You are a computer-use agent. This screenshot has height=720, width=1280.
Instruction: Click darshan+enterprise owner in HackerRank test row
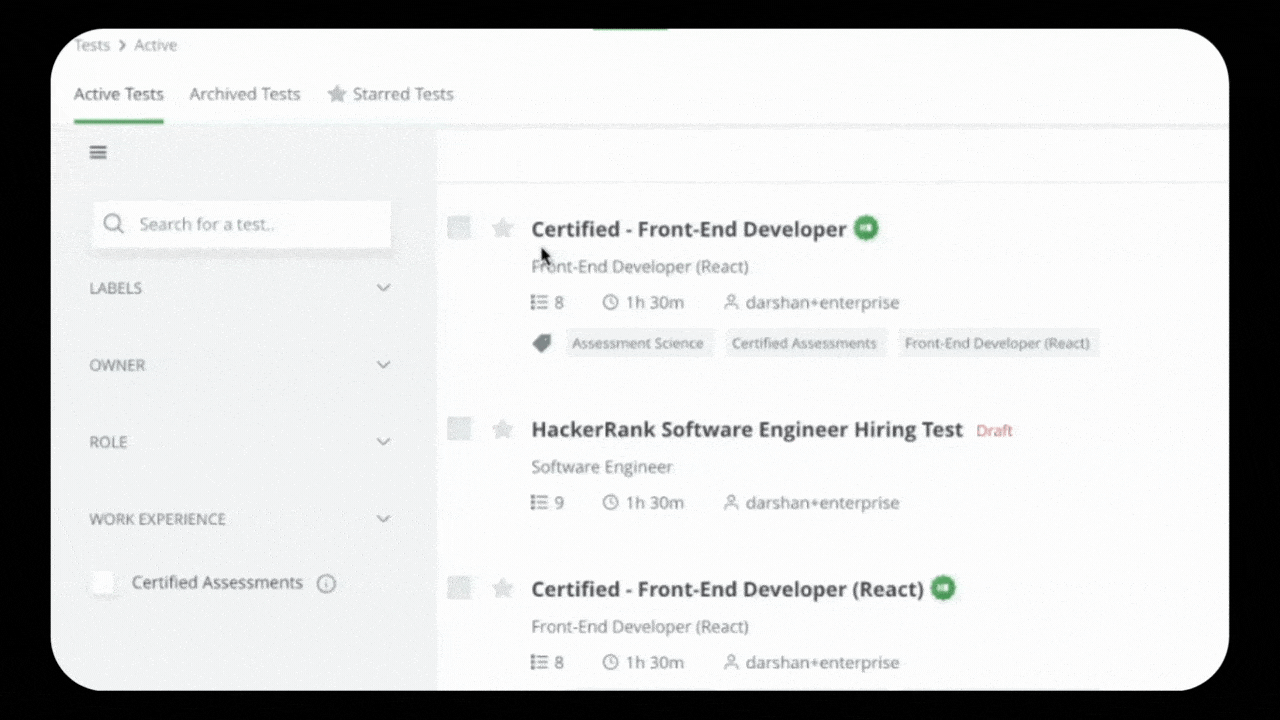pyautogui.click(x=822, y=503)
